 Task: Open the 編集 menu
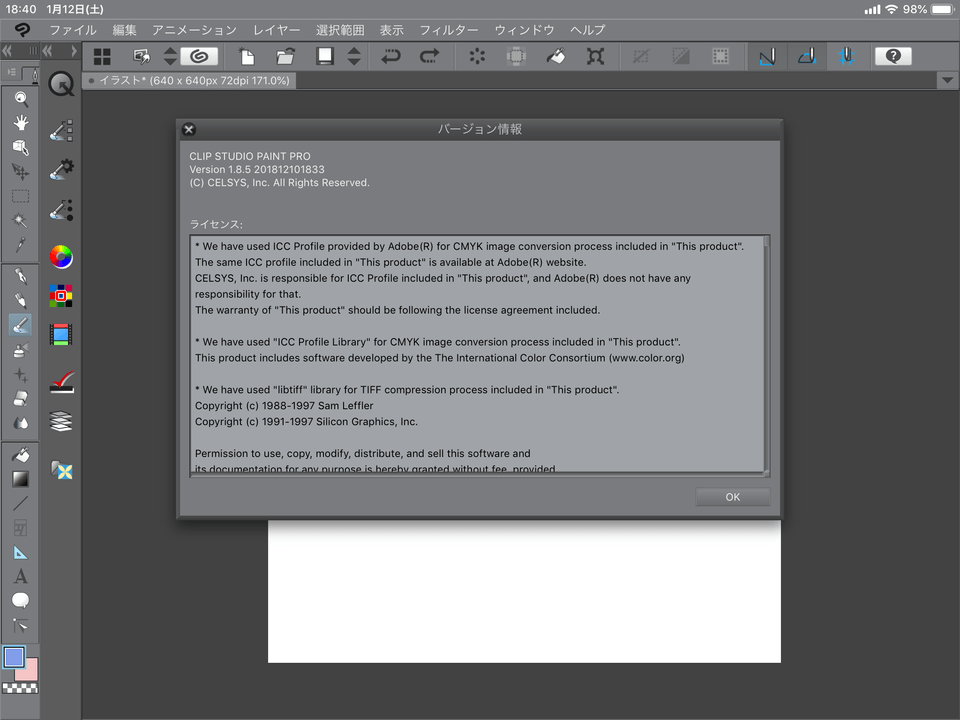[x=124, y=30]
